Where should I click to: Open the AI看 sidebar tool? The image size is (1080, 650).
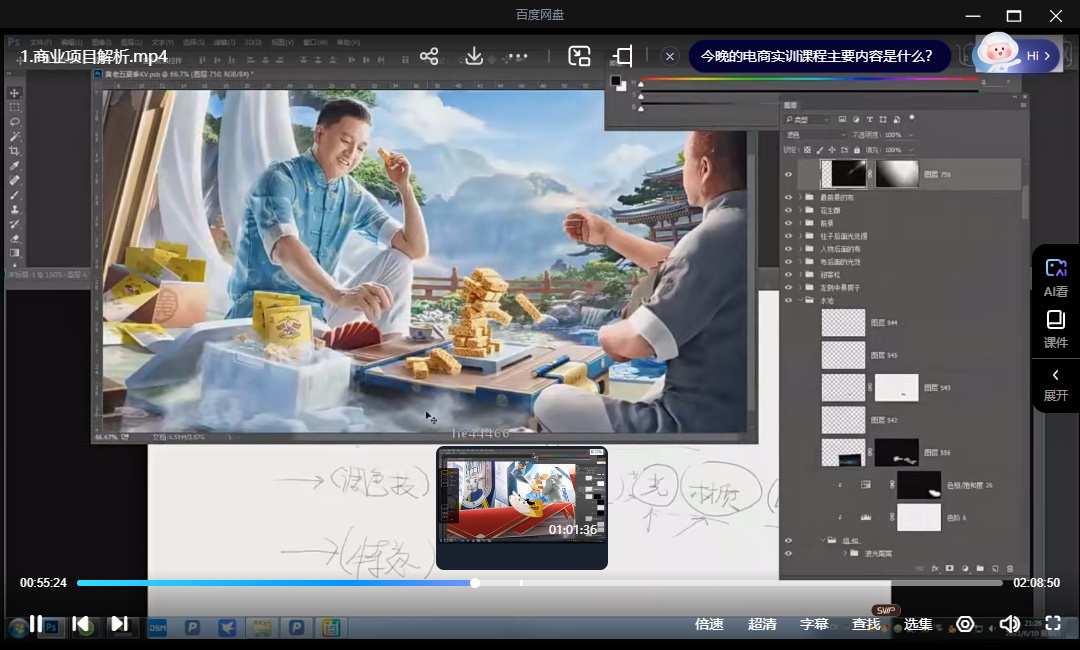tap(1055, 277)
